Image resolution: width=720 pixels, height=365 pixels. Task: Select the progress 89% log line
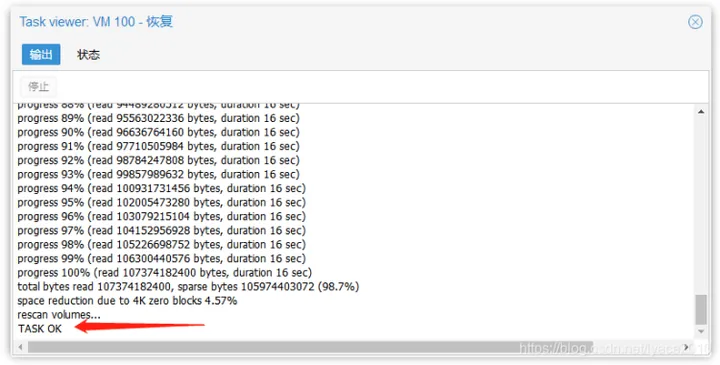click(158, 118)
